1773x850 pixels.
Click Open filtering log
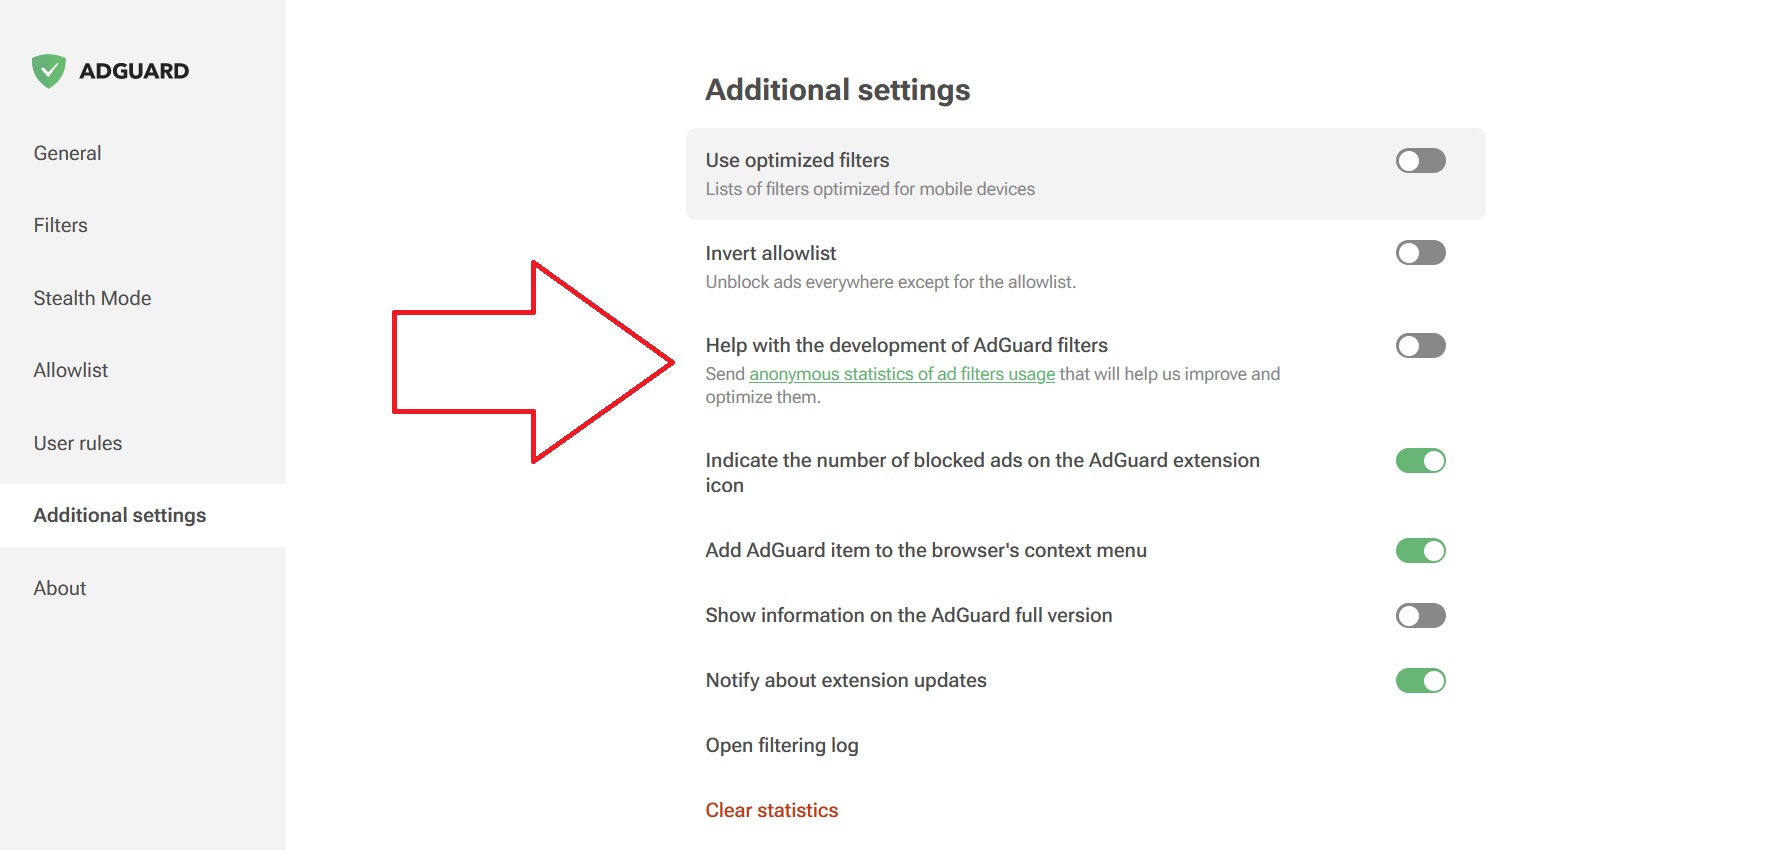pyautogui.click(x=781, y=746)
